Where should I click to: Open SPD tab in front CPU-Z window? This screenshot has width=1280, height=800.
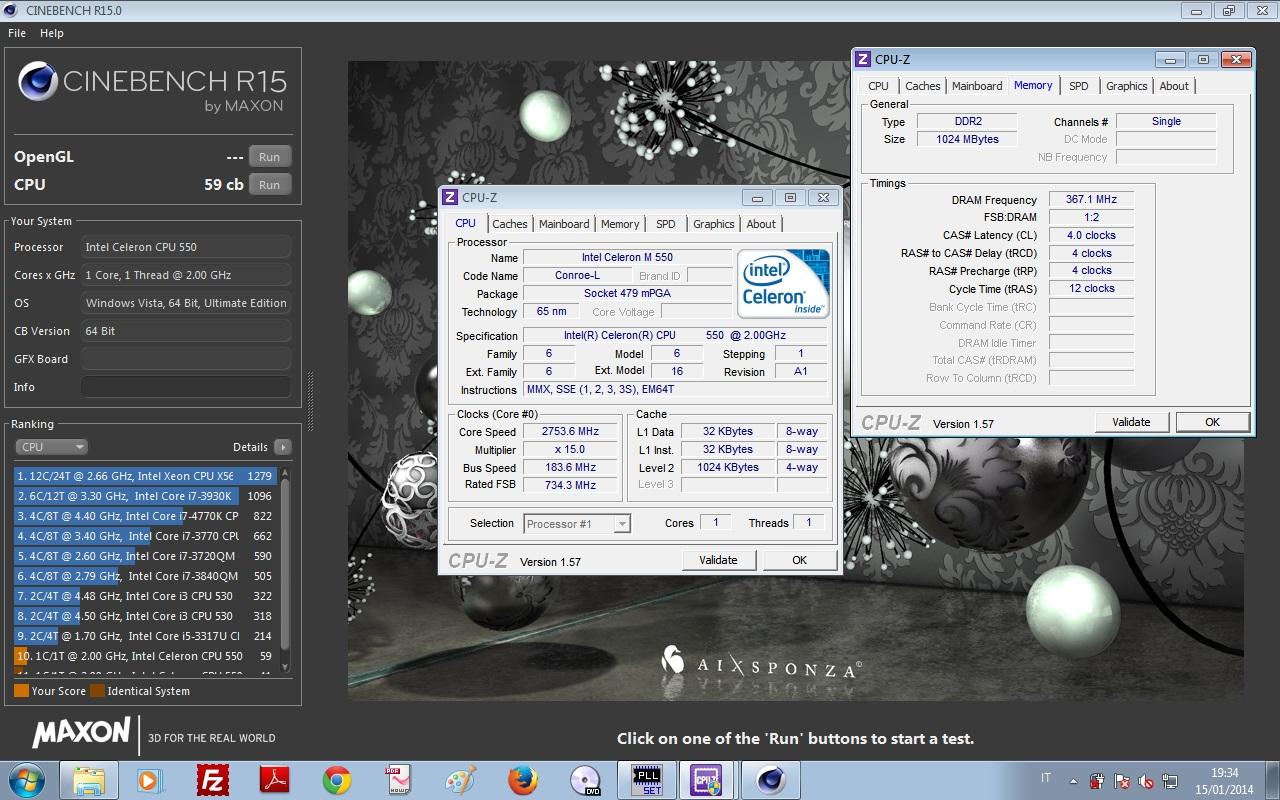[x=666, y=224]
